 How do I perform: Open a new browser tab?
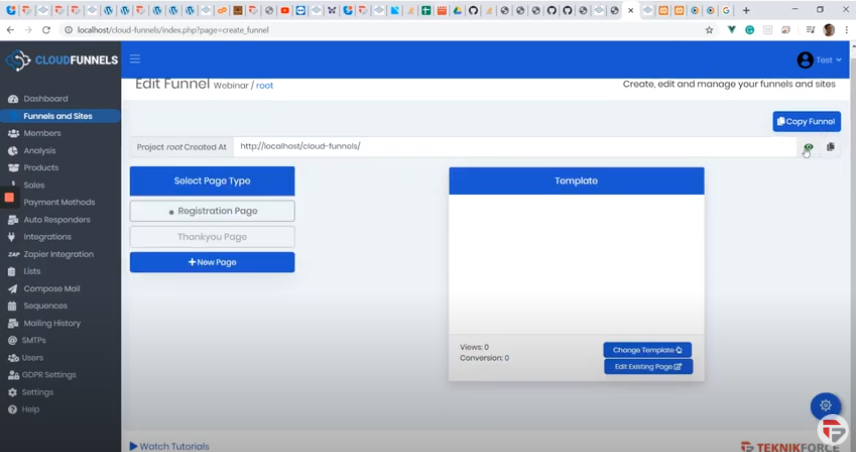point(746,10)
